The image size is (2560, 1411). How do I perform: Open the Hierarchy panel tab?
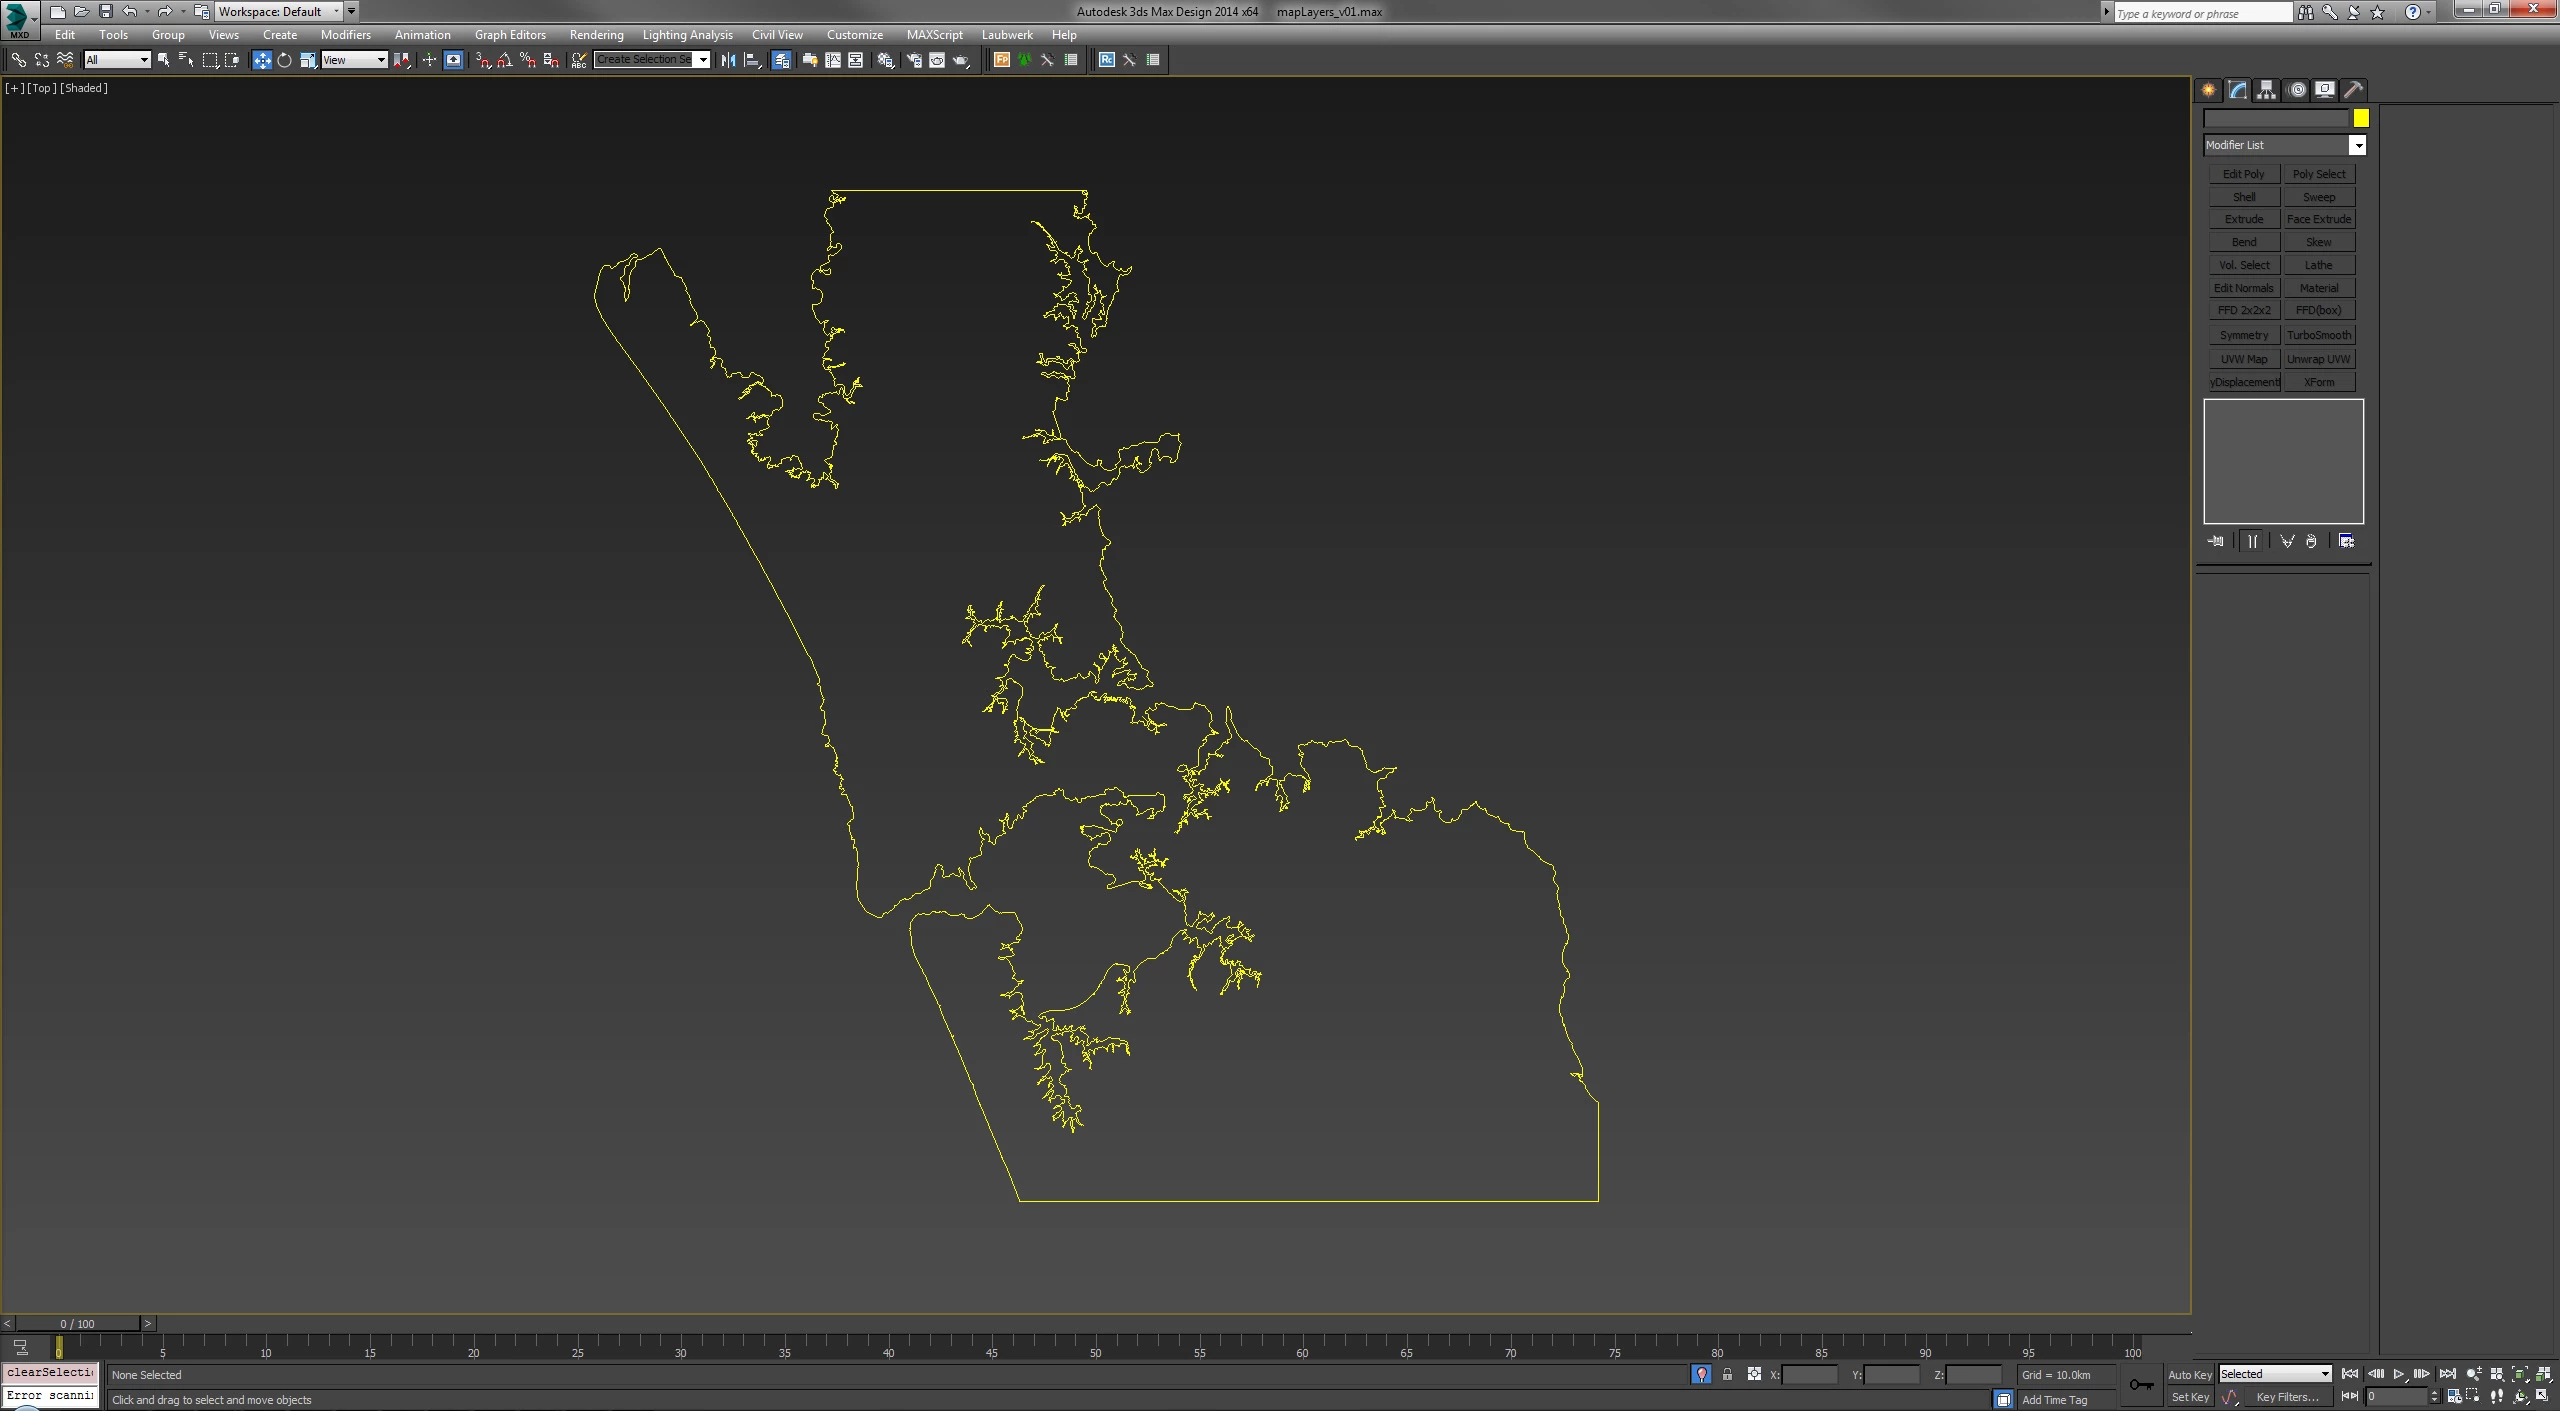2266,90
